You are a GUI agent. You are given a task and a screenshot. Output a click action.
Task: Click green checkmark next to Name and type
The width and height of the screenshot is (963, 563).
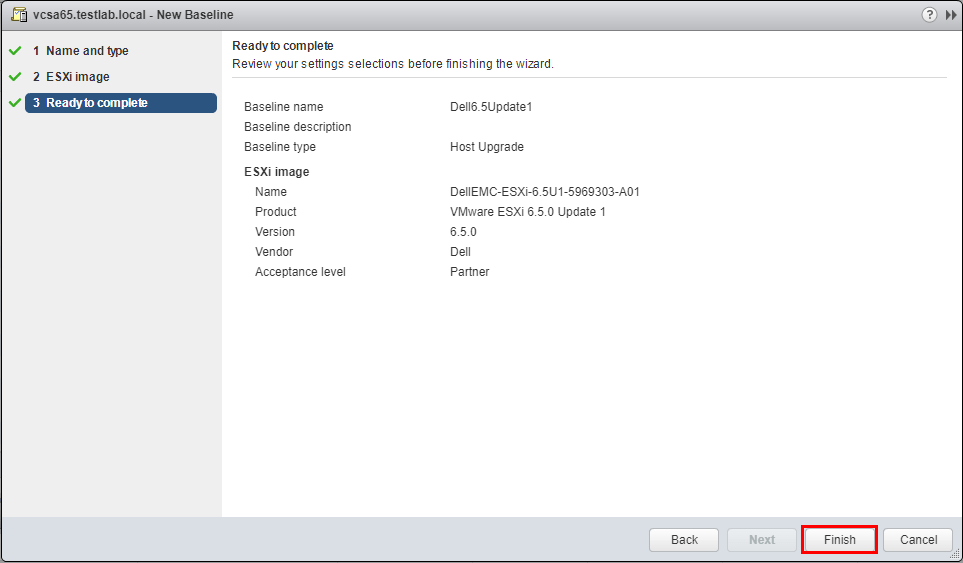pos(15,50)
